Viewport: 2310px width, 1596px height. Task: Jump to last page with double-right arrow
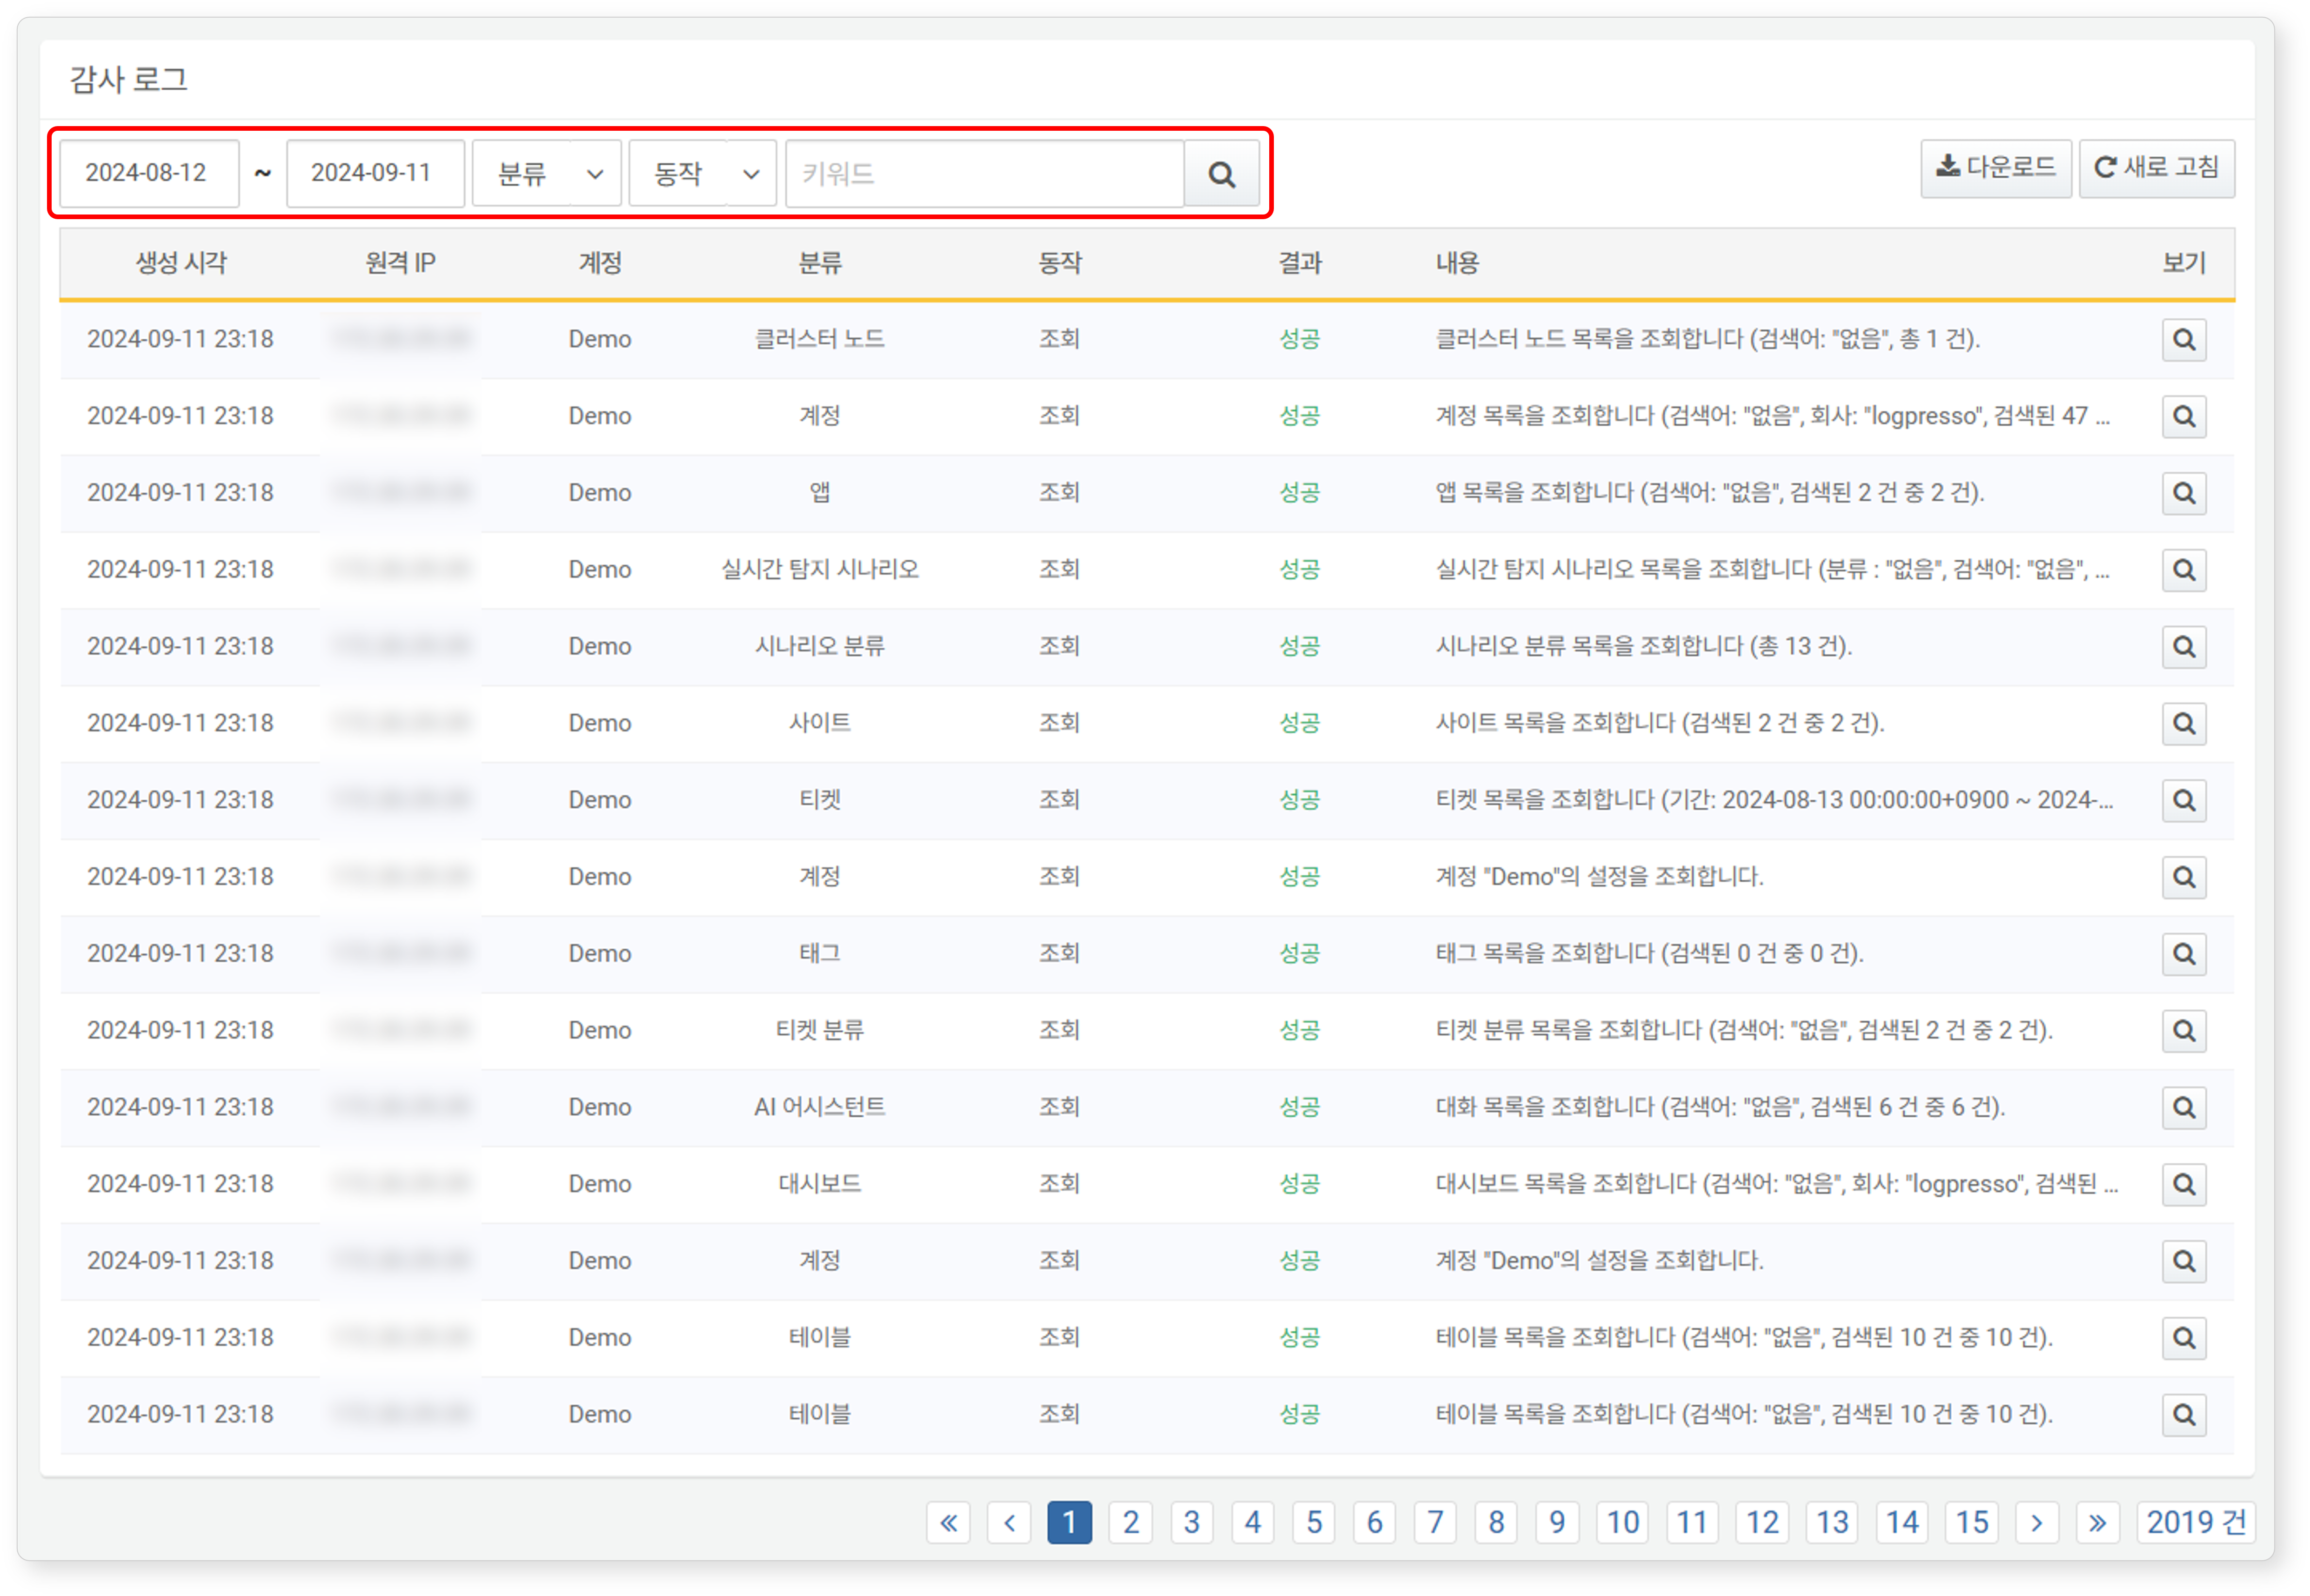(2097, 1522)
